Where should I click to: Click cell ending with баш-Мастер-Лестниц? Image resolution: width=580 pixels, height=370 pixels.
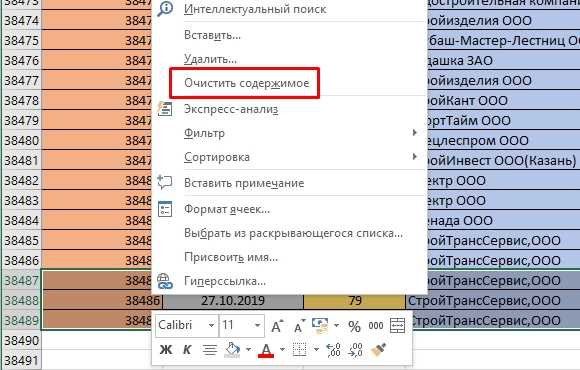[504, 40]
